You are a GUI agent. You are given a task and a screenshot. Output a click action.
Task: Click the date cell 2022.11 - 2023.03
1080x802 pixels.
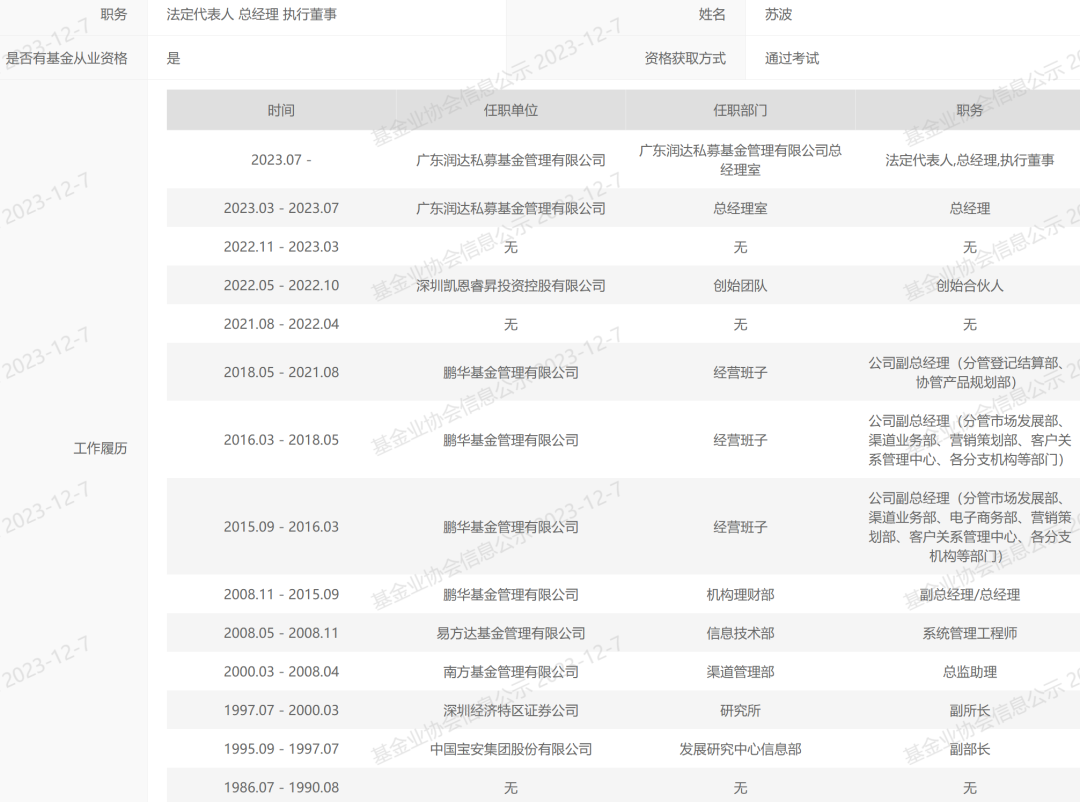coord(281,247)
